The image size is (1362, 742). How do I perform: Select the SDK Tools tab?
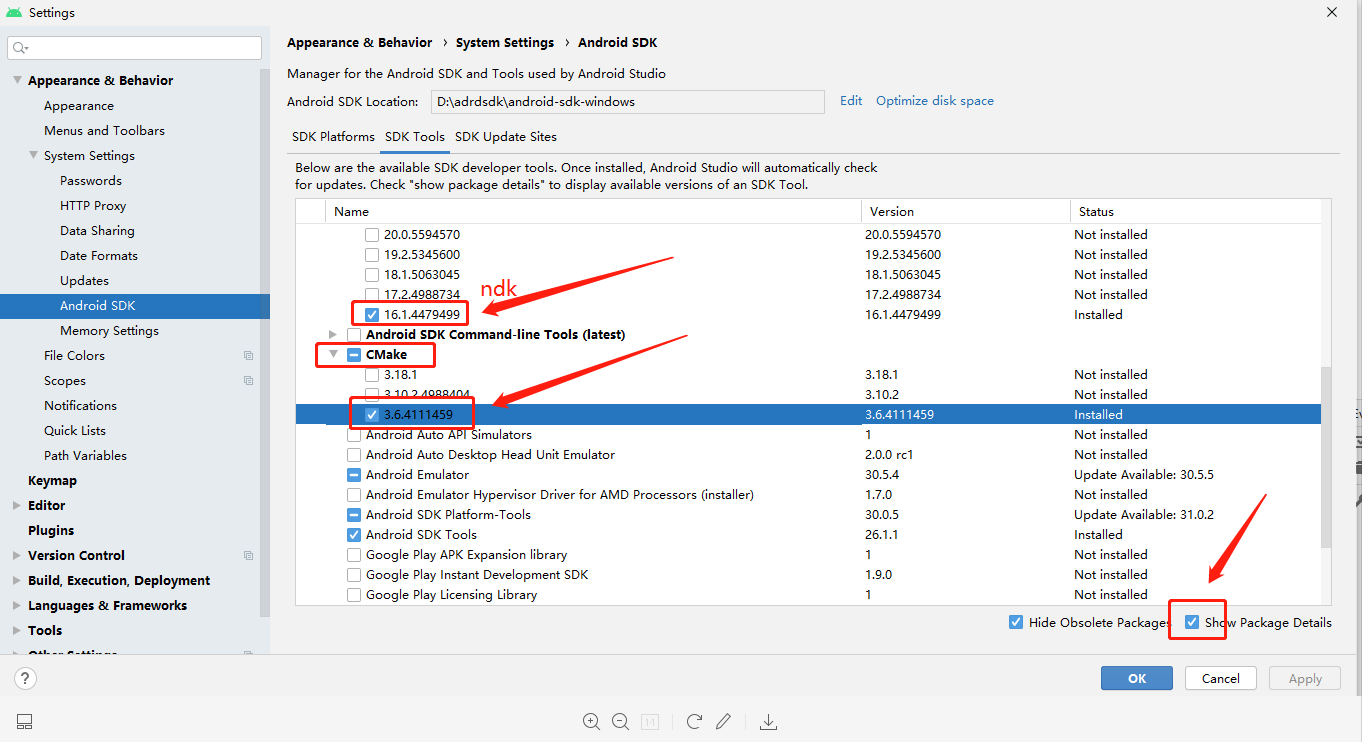415,137
